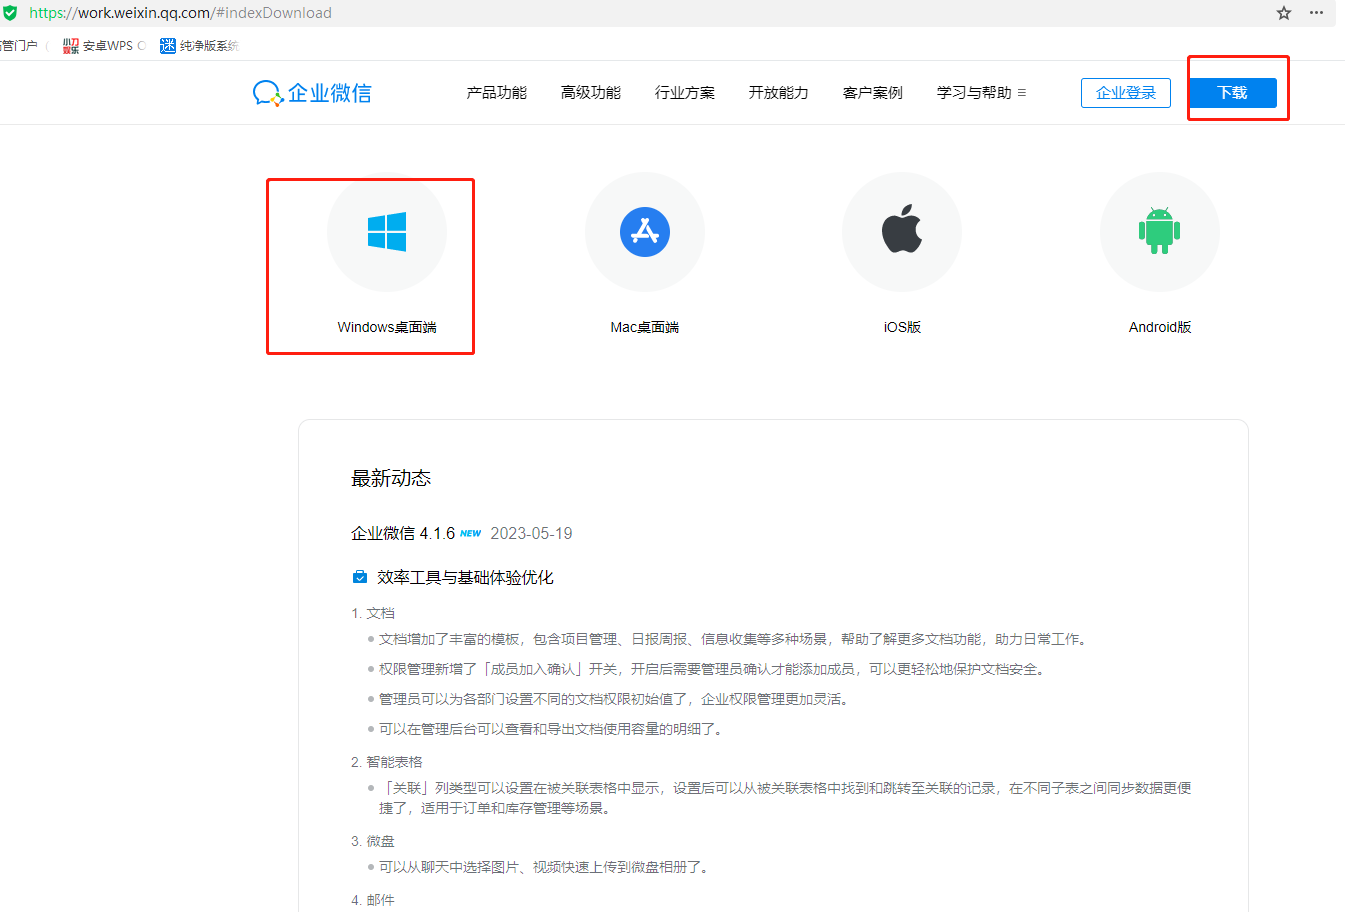1345x912 pixels.
Task: Click 效率工具与基础体验优化 heading
Action: point(465,577)
